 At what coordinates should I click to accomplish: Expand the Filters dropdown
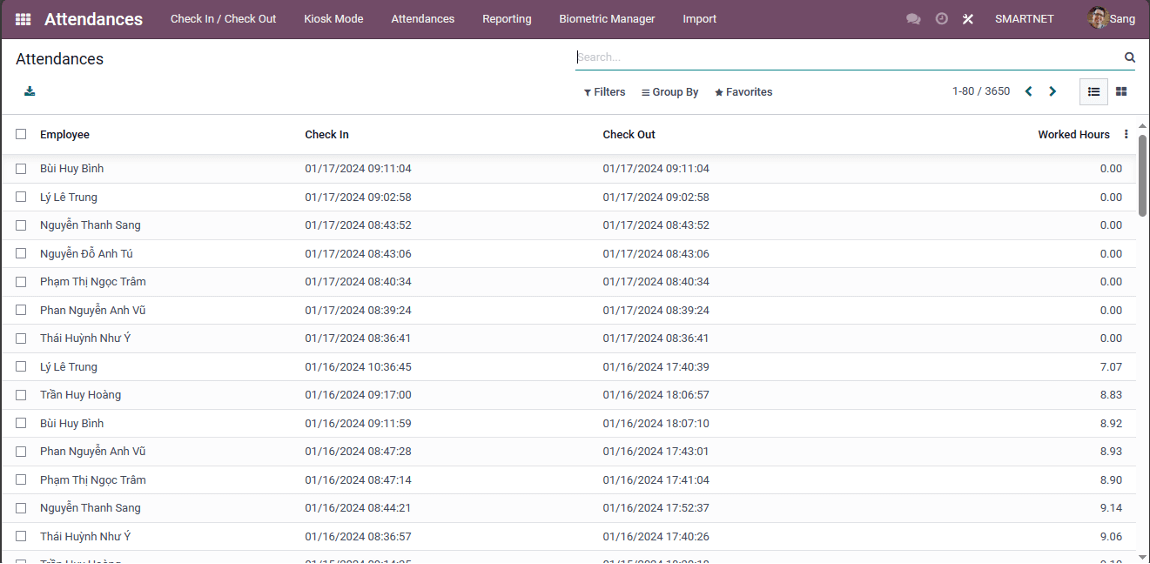click(x=604, y=92)
